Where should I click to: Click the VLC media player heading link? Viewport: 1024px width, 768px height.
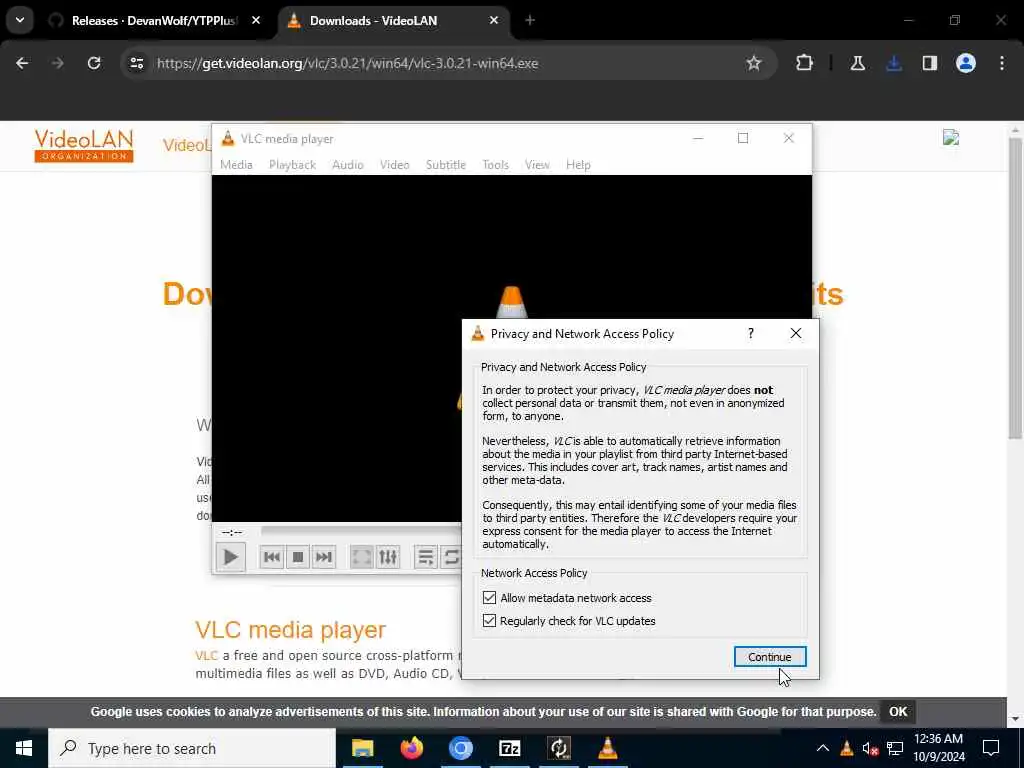[290, 630]
